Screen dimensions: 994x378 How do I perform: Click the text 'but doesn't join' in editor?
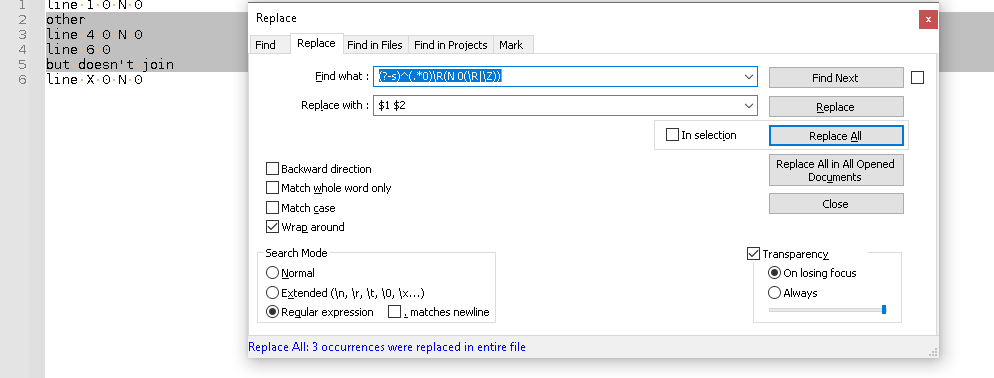110,64
